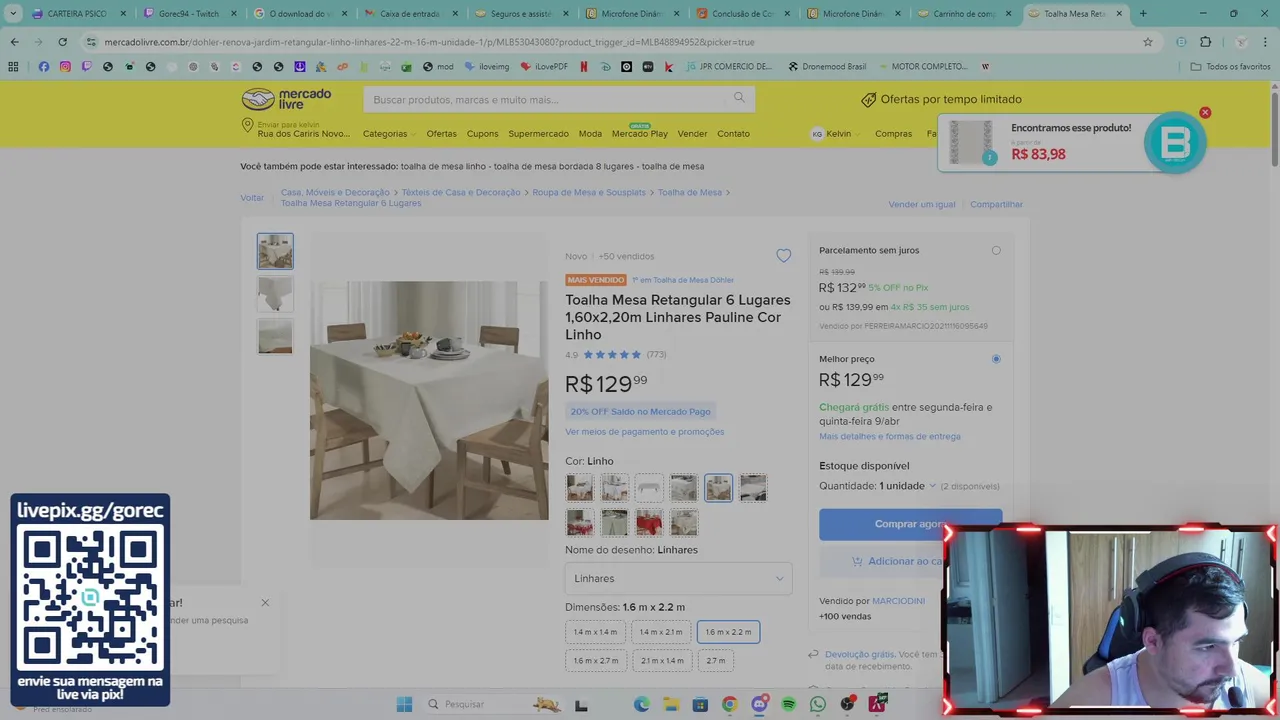Open the Quantidade 1 unidade dropdown
The width and height of the screenshot is (1280, 720).
[908, 486]
